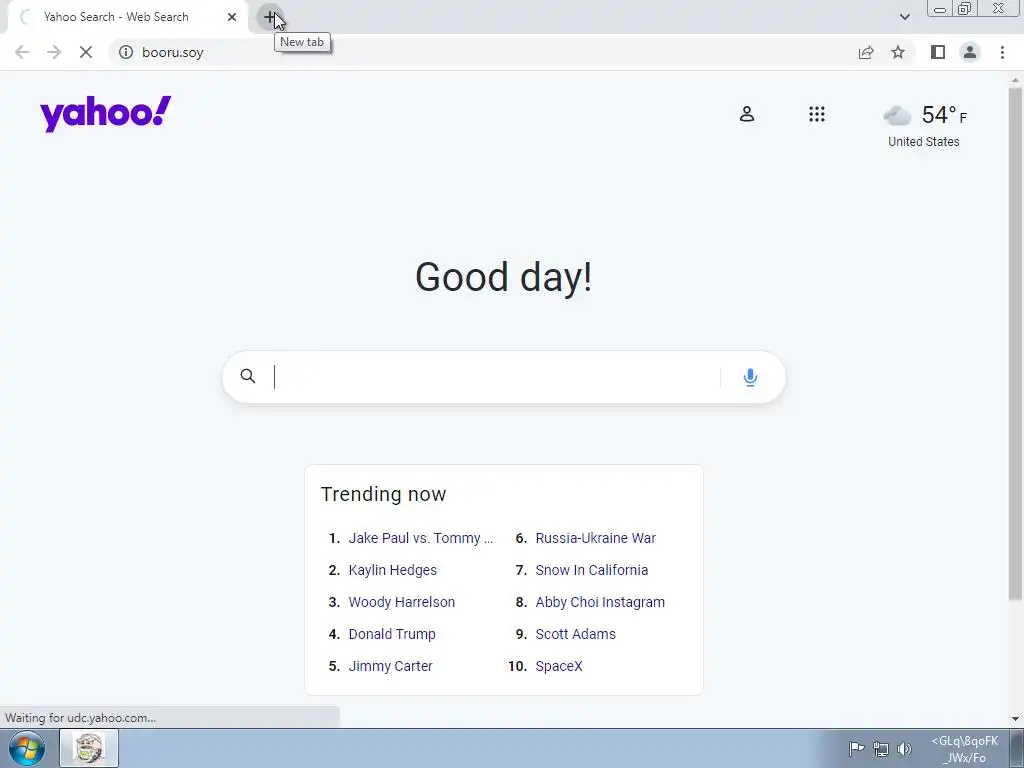Open trending topic Snow In California
This screenshot has width=1024, height=768.
[x=592, y=570]
